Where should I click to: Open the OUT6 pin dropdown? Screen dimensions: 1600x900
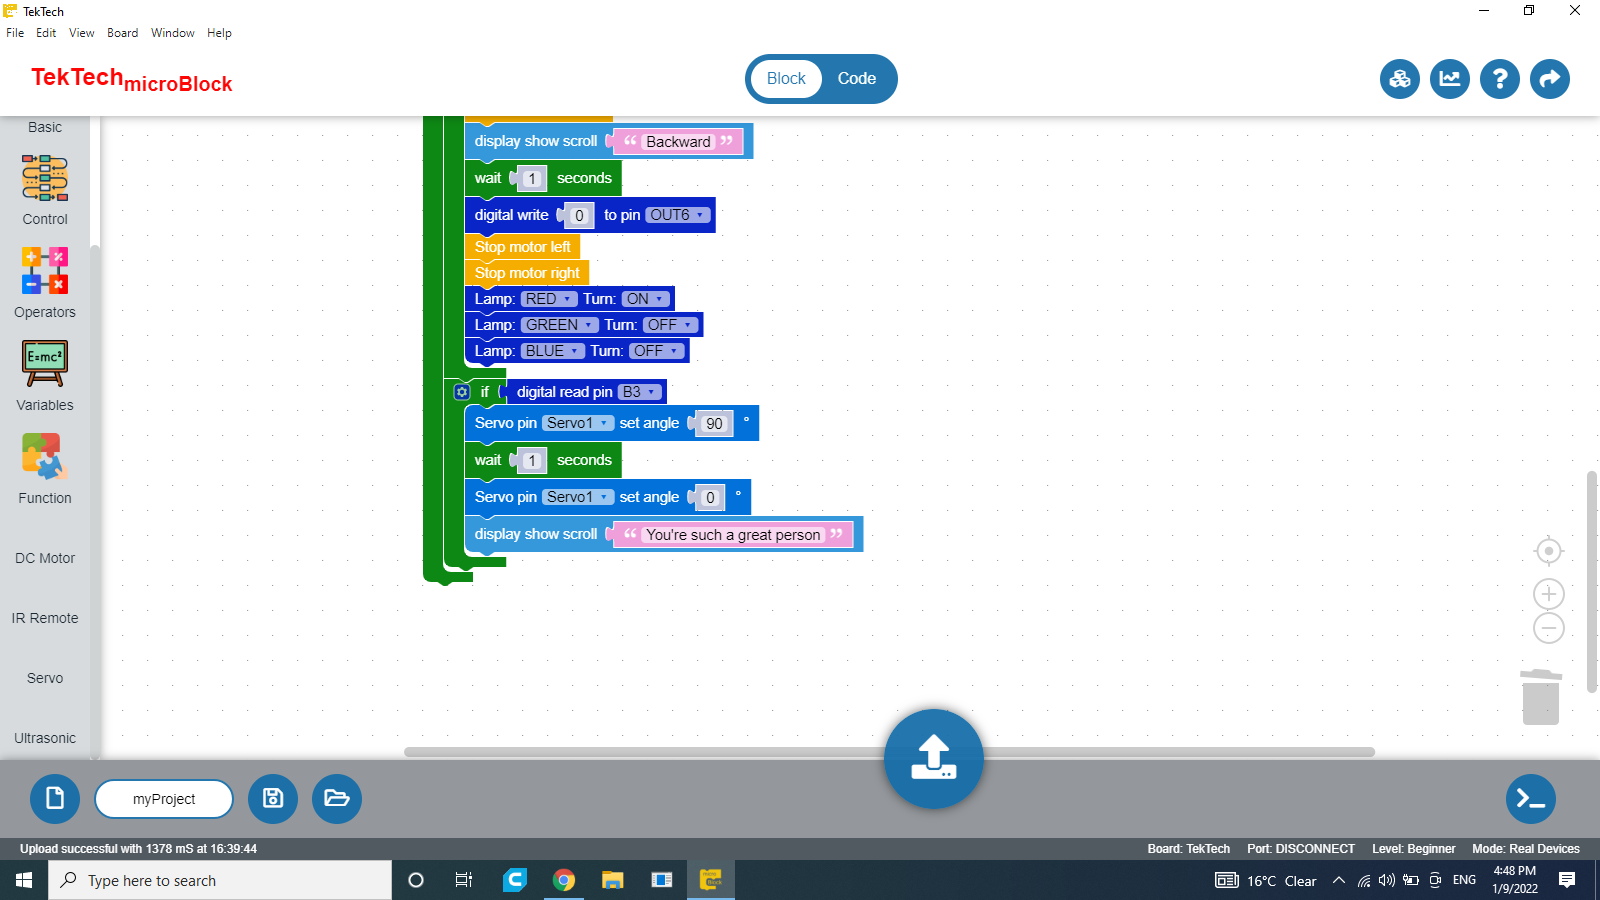[677, 215]
